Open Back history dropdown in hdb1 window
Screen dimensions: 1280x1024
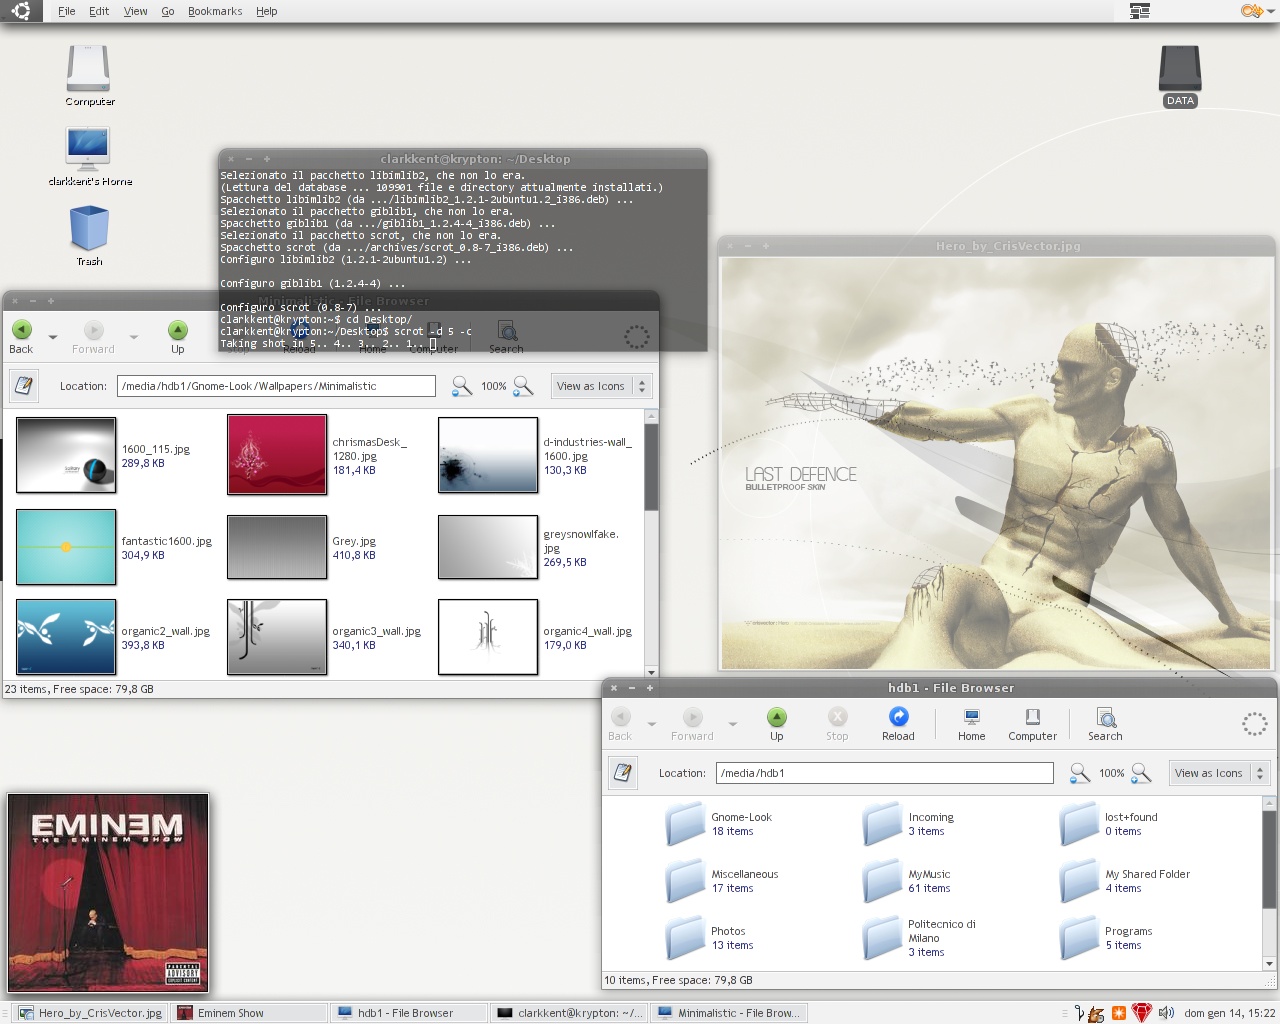tap(651, 724)
